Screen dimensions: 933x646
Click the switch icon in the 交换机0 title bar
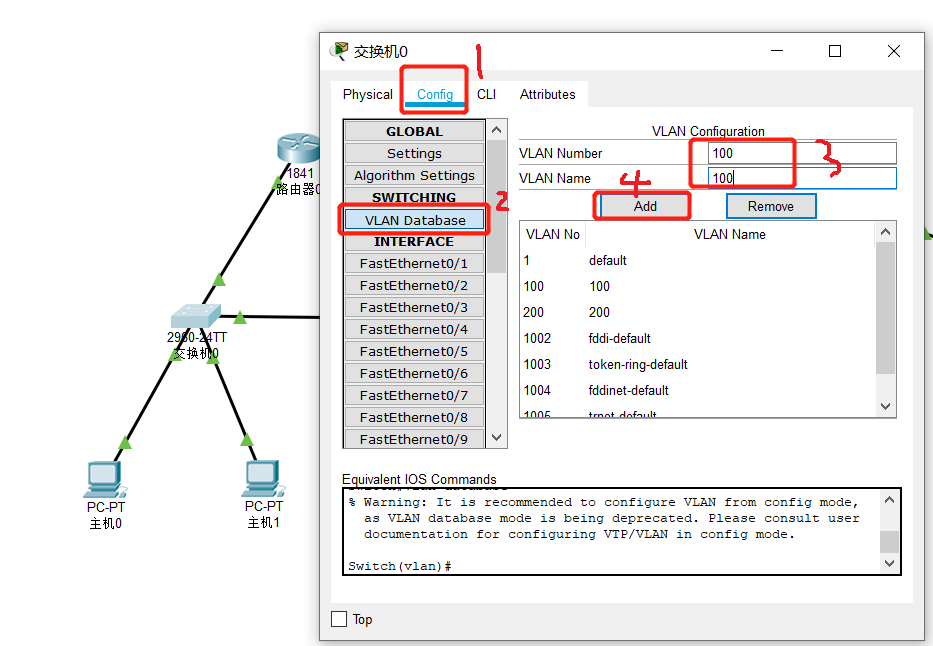click(338, 50)
